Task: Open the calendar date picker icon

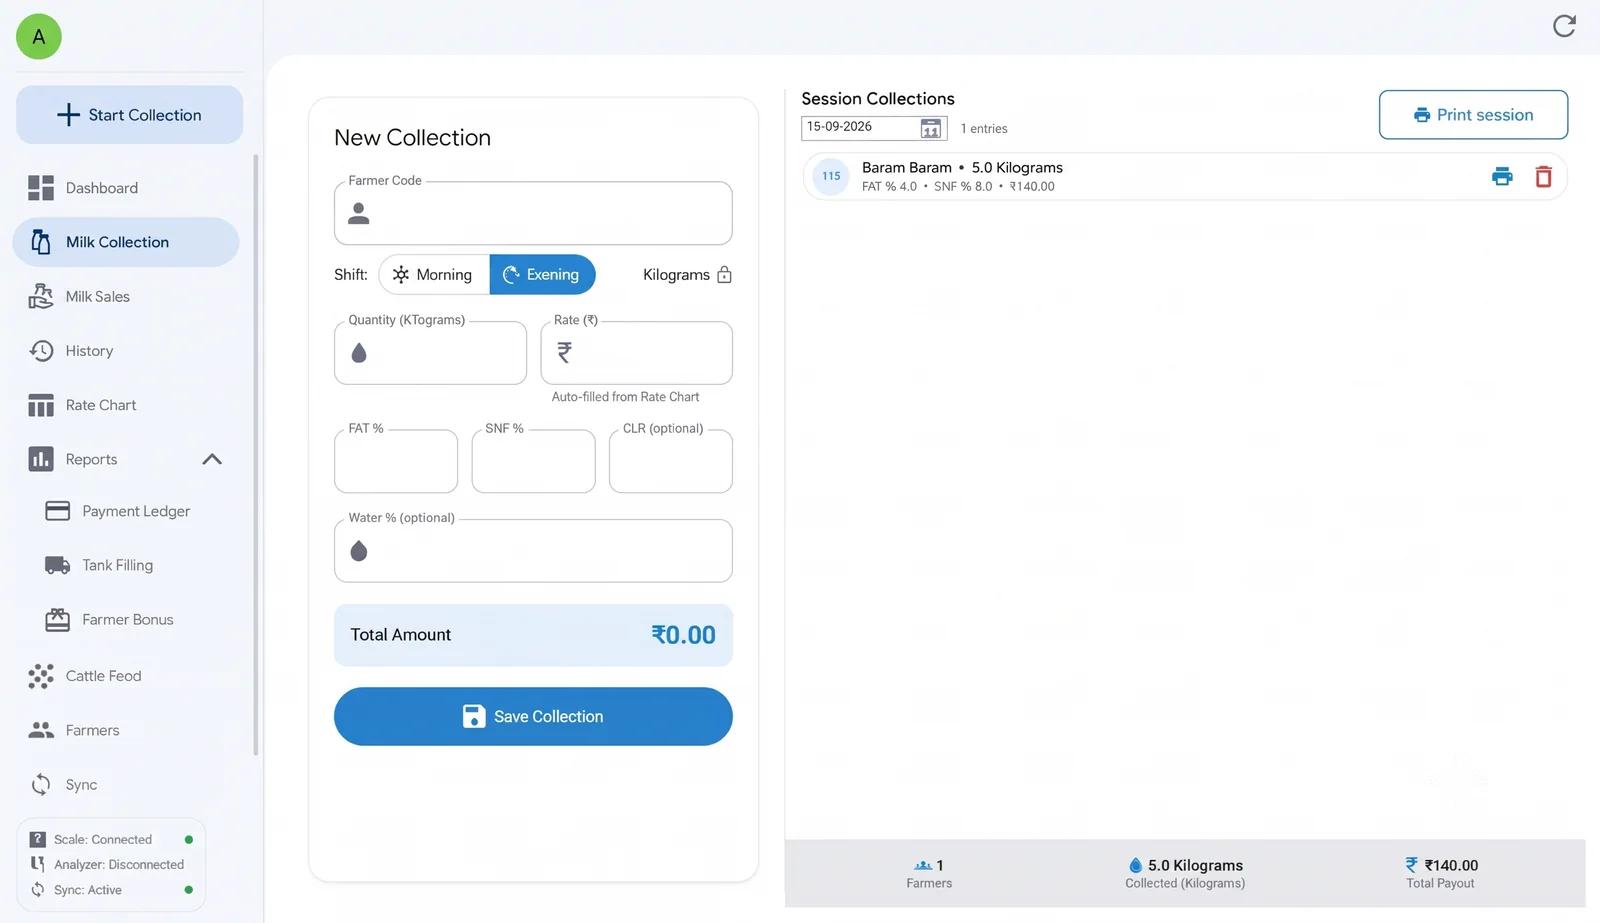Action: point(930,129)
